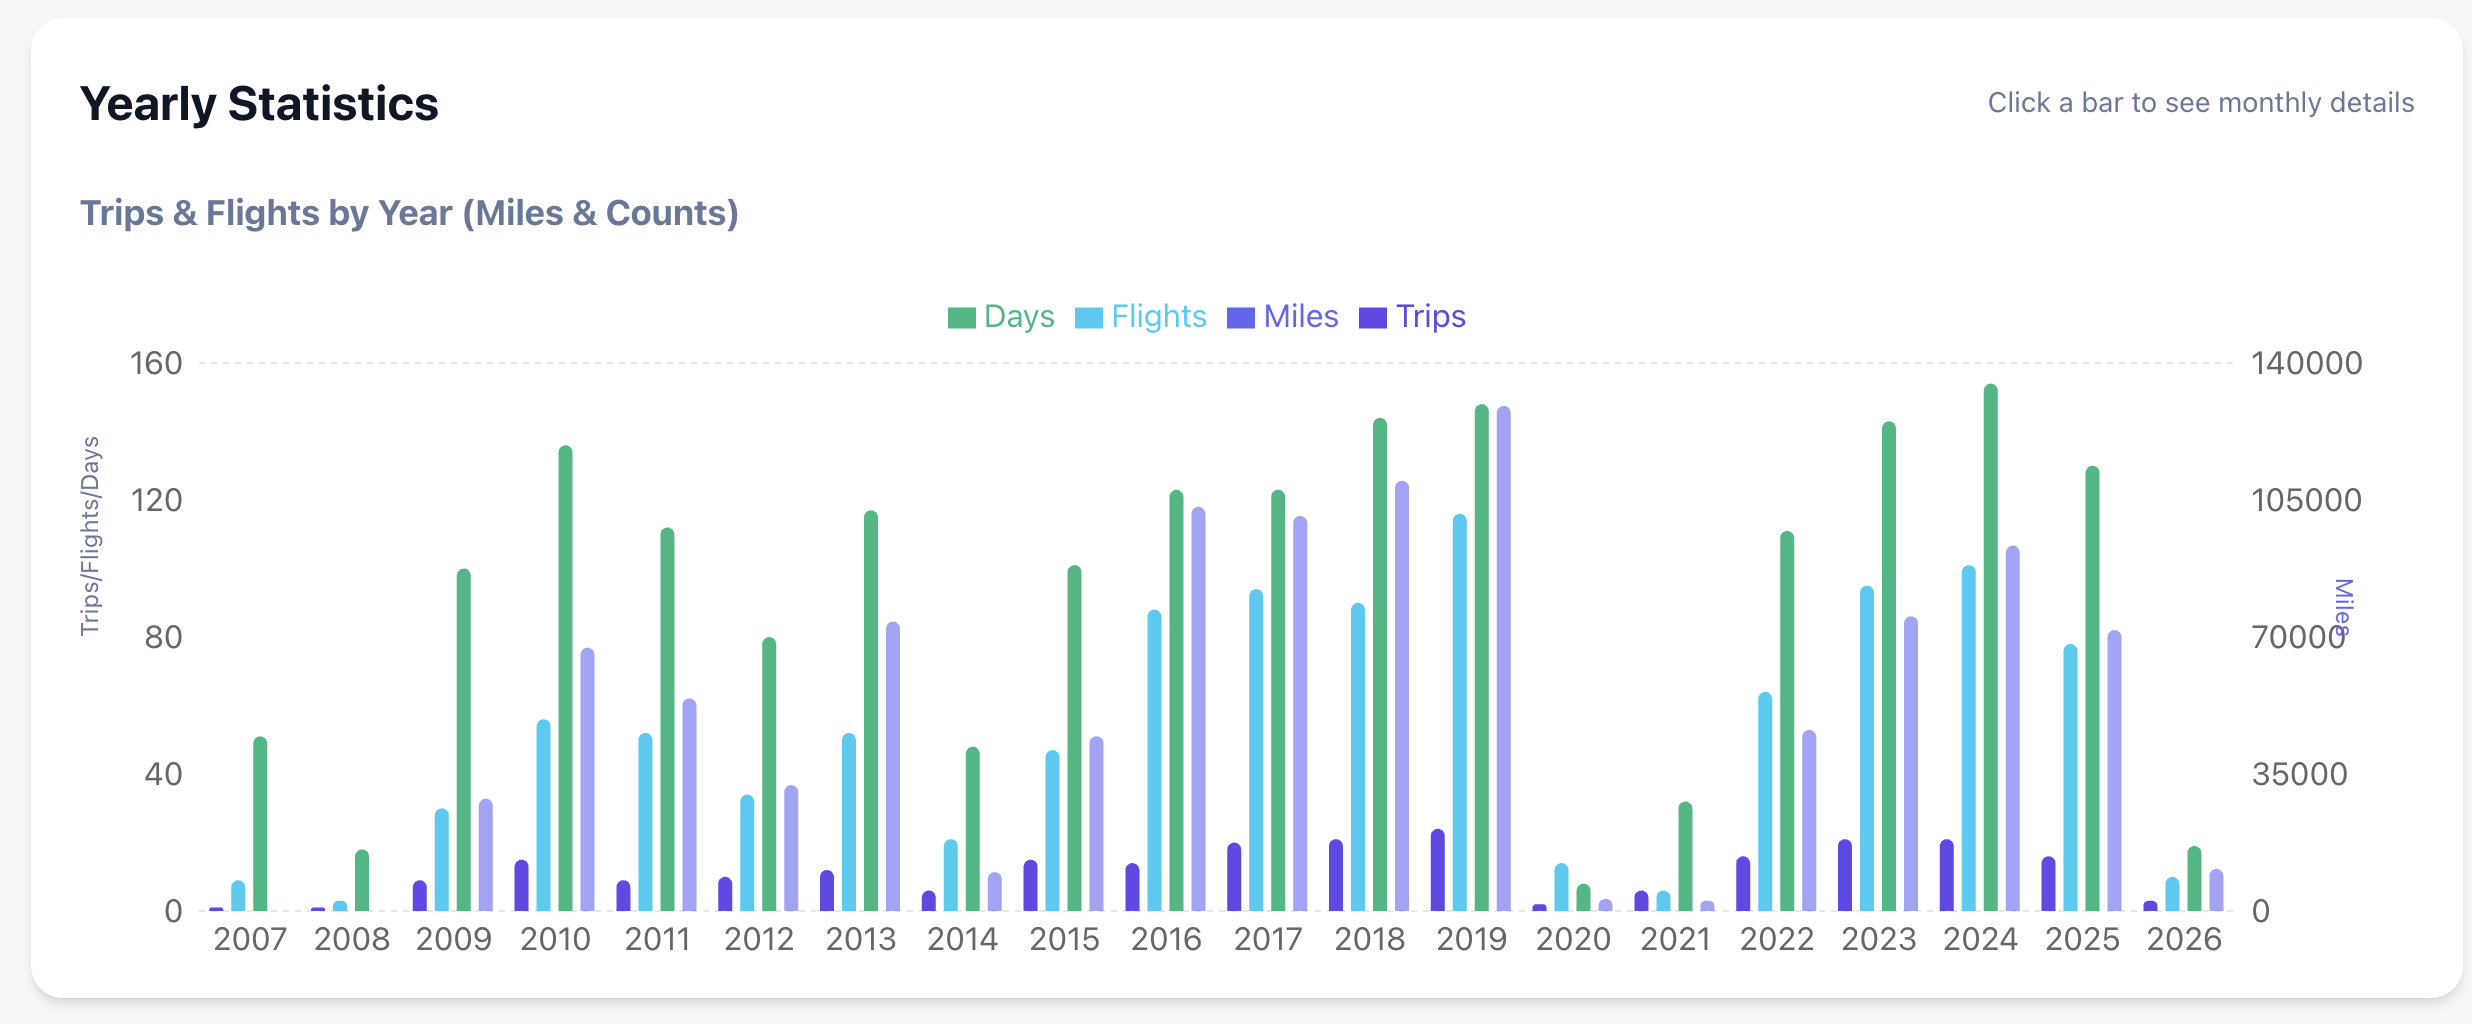Screen dimensions: 2472x1024
Task: Click the 2021 green Days bar
Action: [x=1685, y=857]
